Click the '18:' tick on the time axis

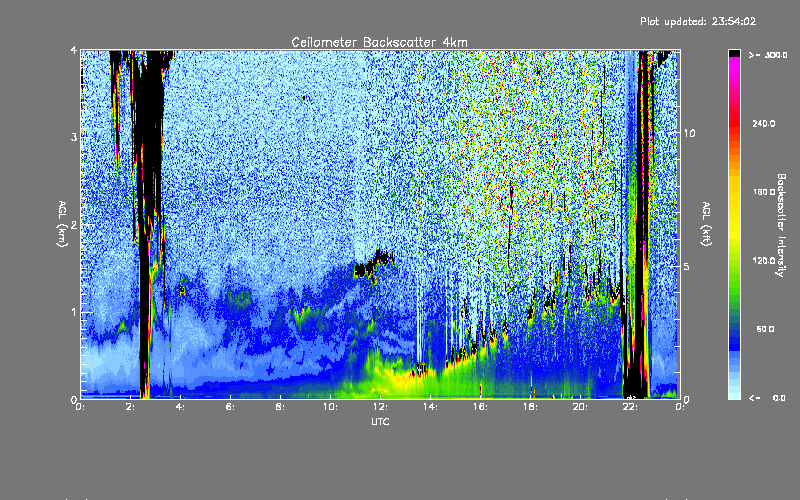[x=530, y=407]
